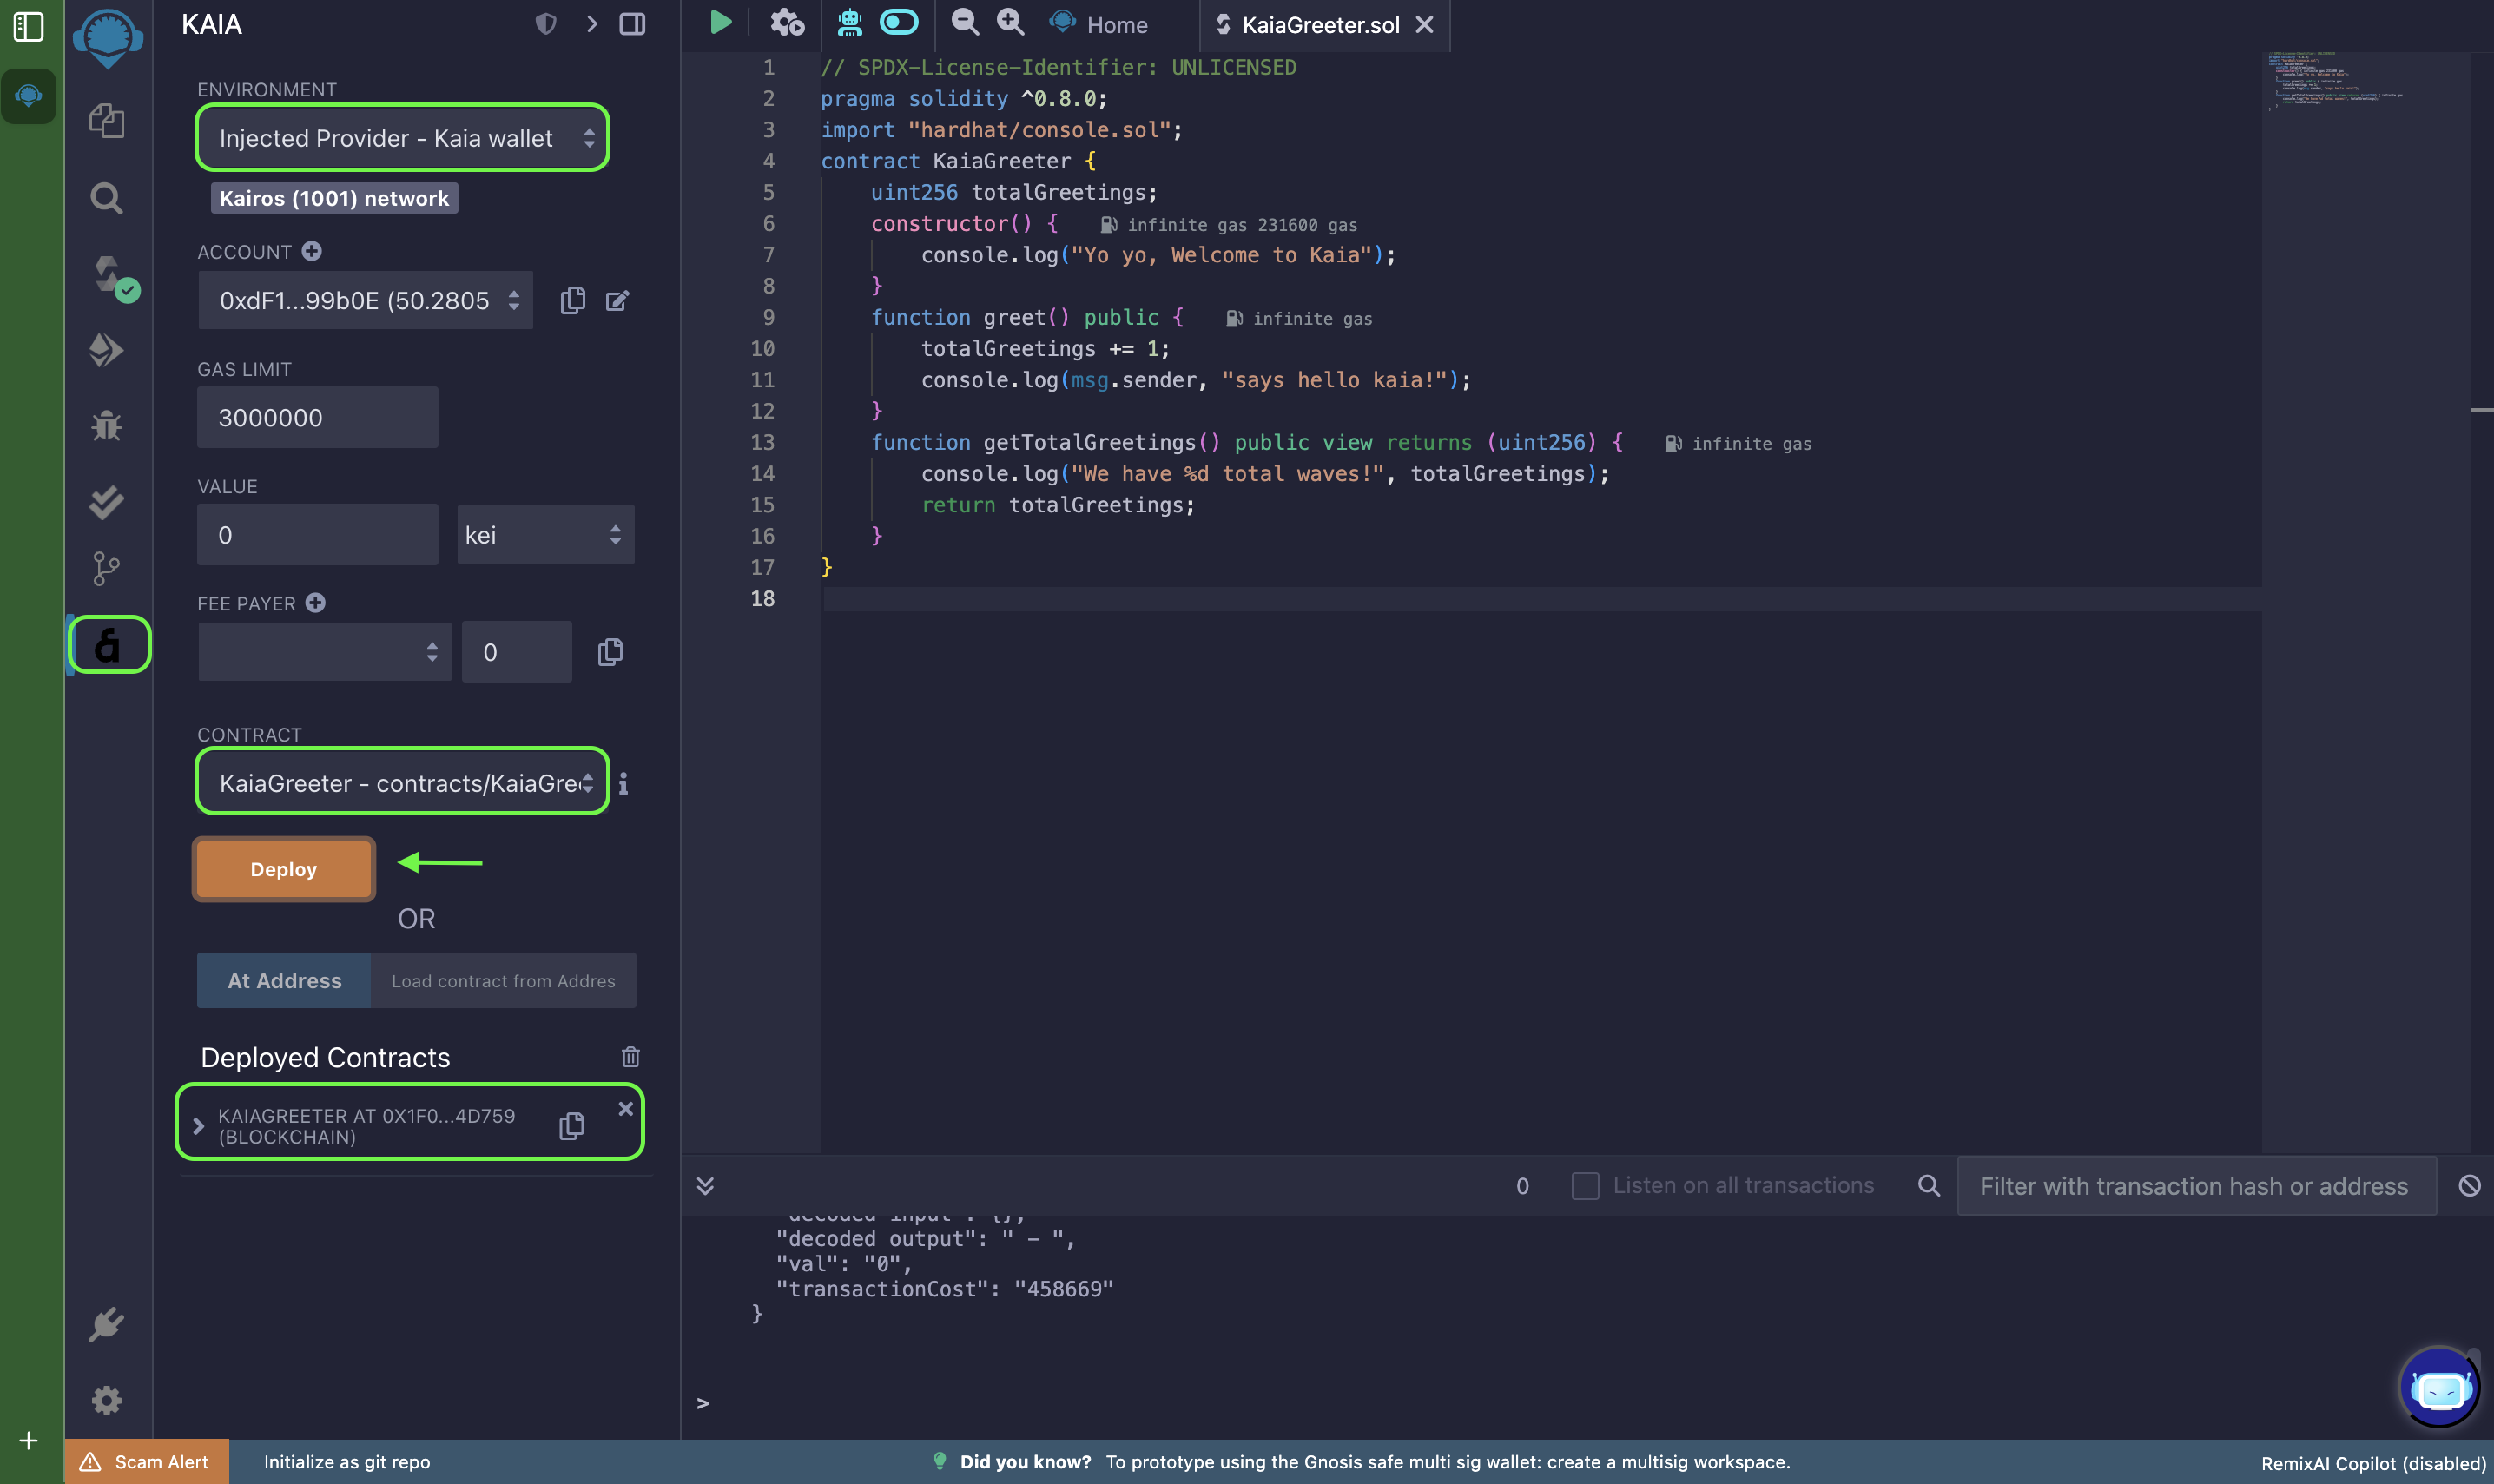Click the chevron arrow beside KAIA title

[592, 23]
